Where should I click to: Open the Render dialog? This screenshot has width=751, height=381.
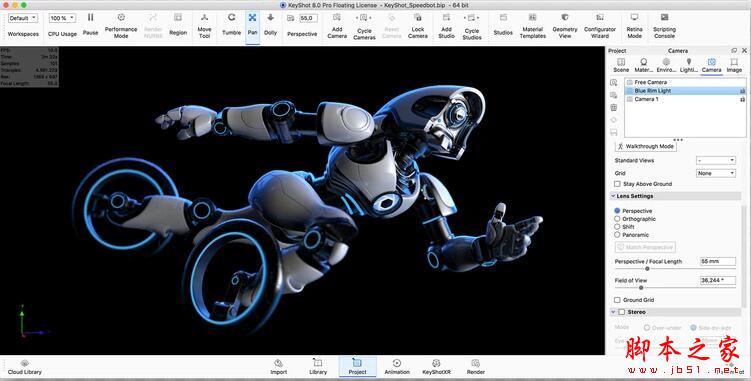[476, 367]
